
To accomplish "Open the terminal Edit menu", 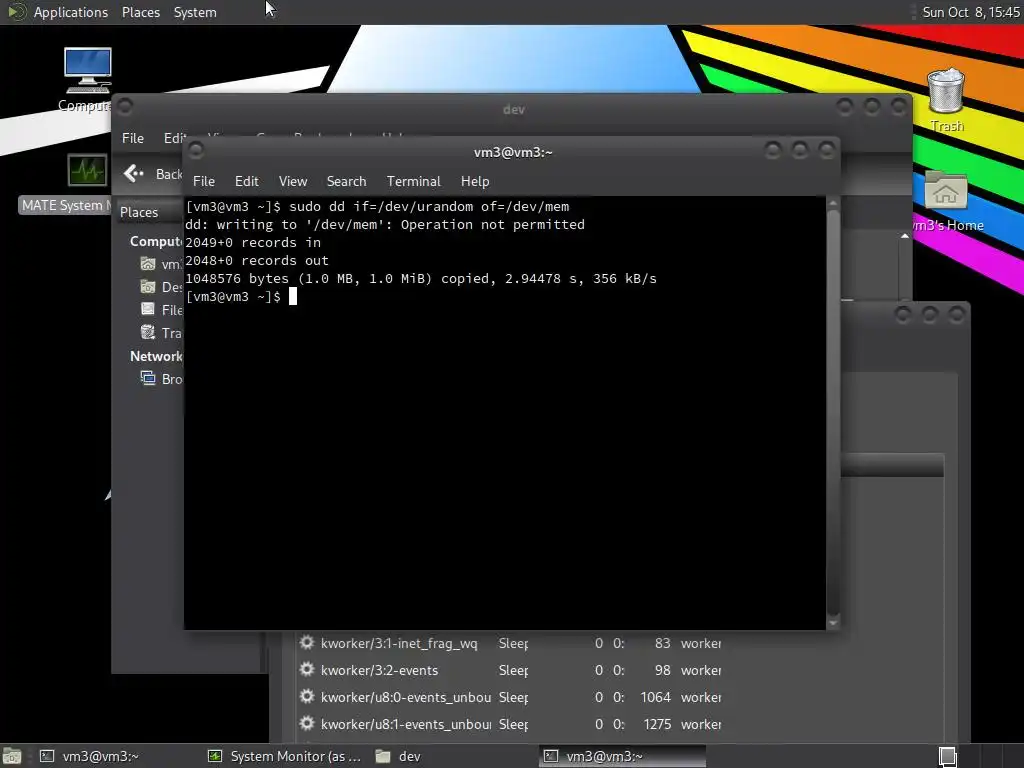I will pos(246,181).
